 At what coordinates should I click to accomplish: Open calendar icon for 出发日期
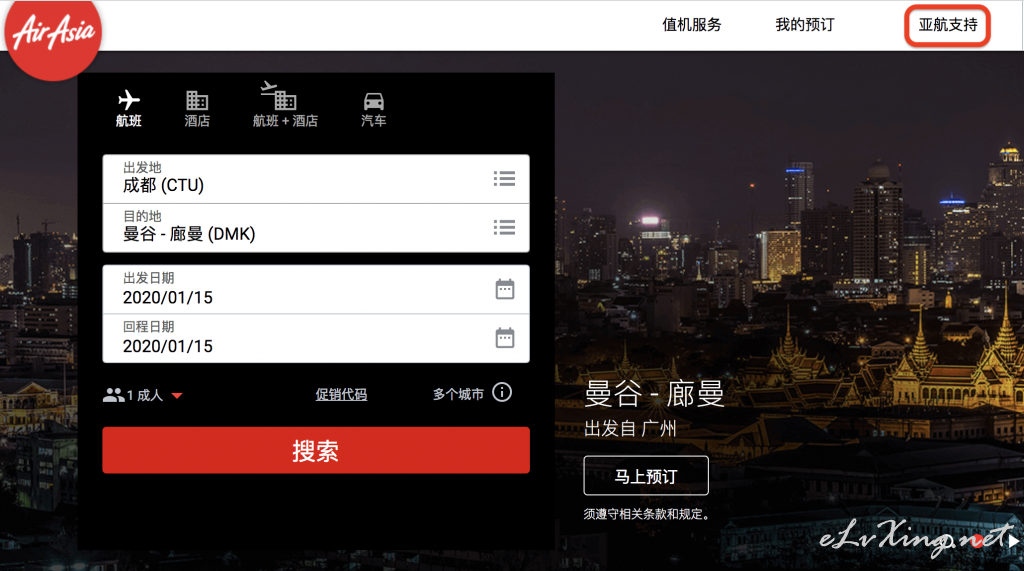[x=505, y=289]
